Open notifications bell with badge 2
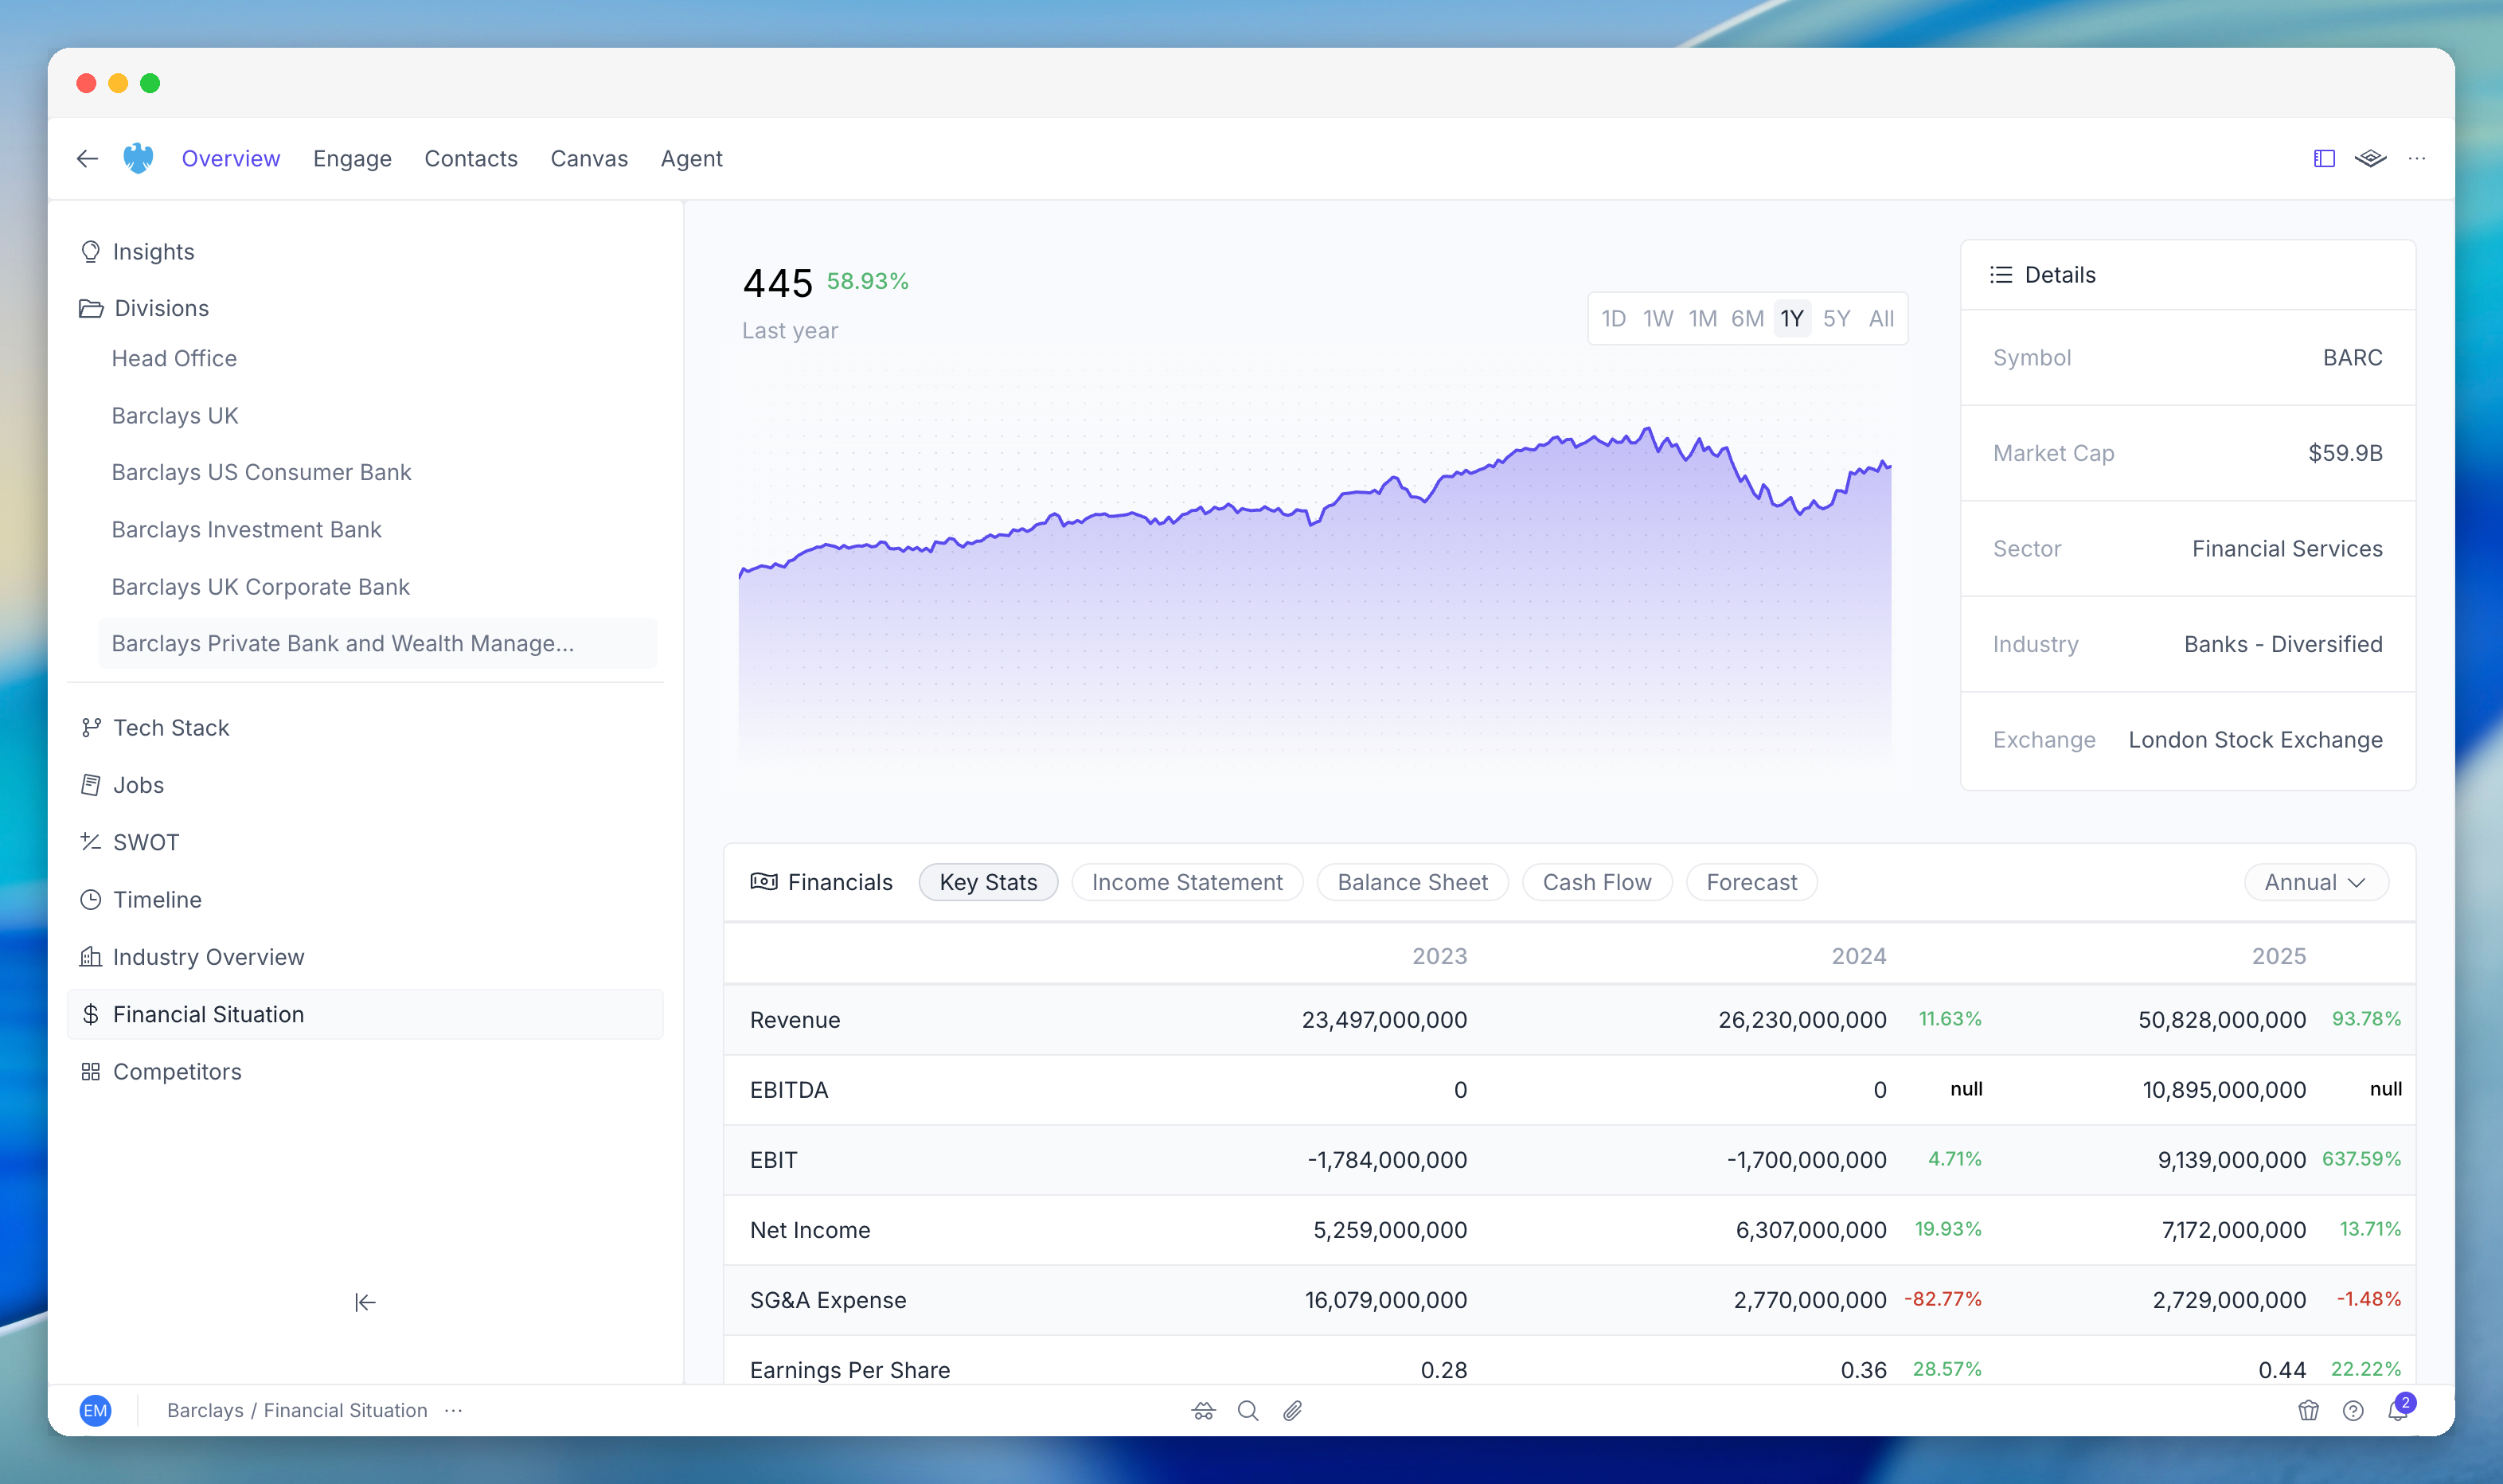 2399,1409
